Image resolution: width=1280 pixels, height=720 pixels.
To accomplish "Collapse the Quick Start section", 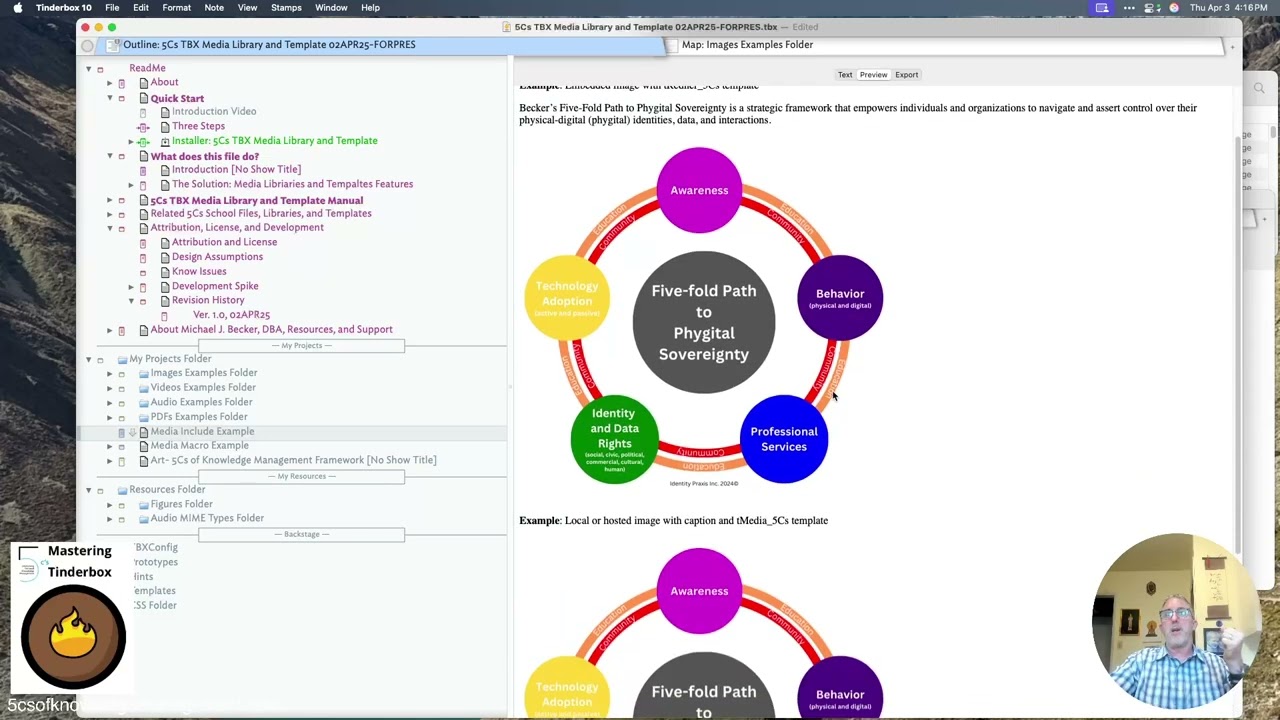I will coord(110,99).
